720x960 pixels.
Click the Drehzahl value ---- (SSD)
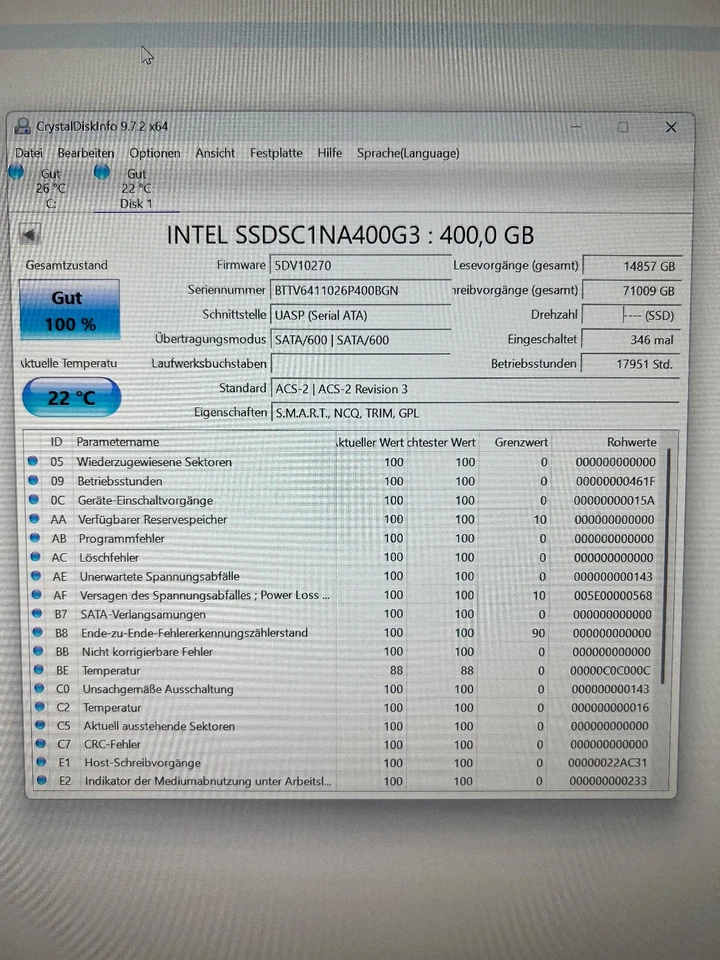pyautogui.click(x=631, y=315)
